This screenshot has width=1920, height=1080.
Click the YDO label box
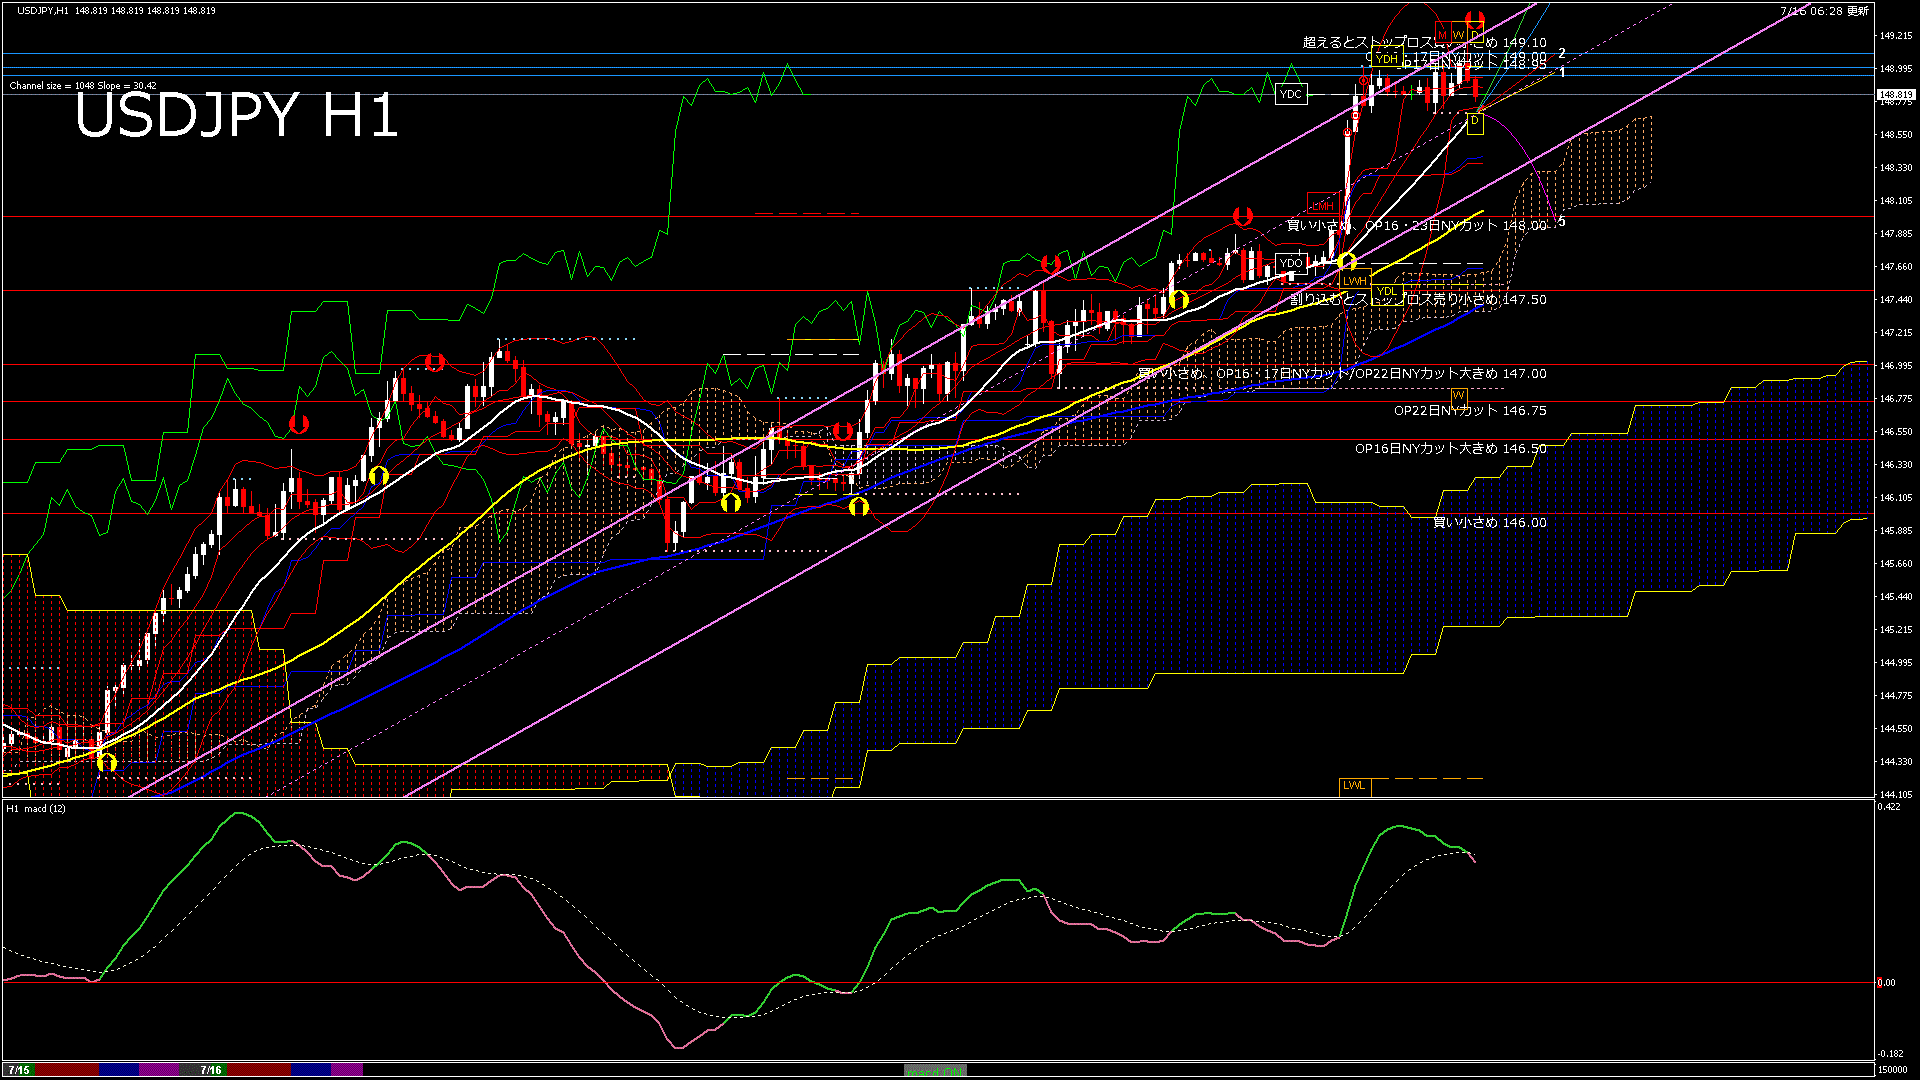(x=1291, y=264)
